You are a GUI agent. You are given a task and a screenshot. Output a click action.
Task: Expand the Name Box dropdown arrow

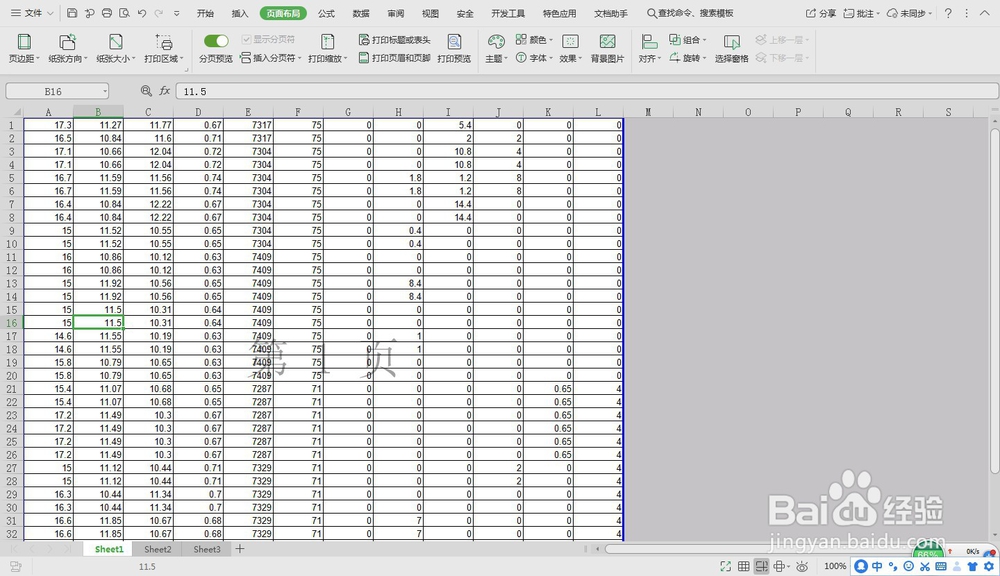[105, 91]
